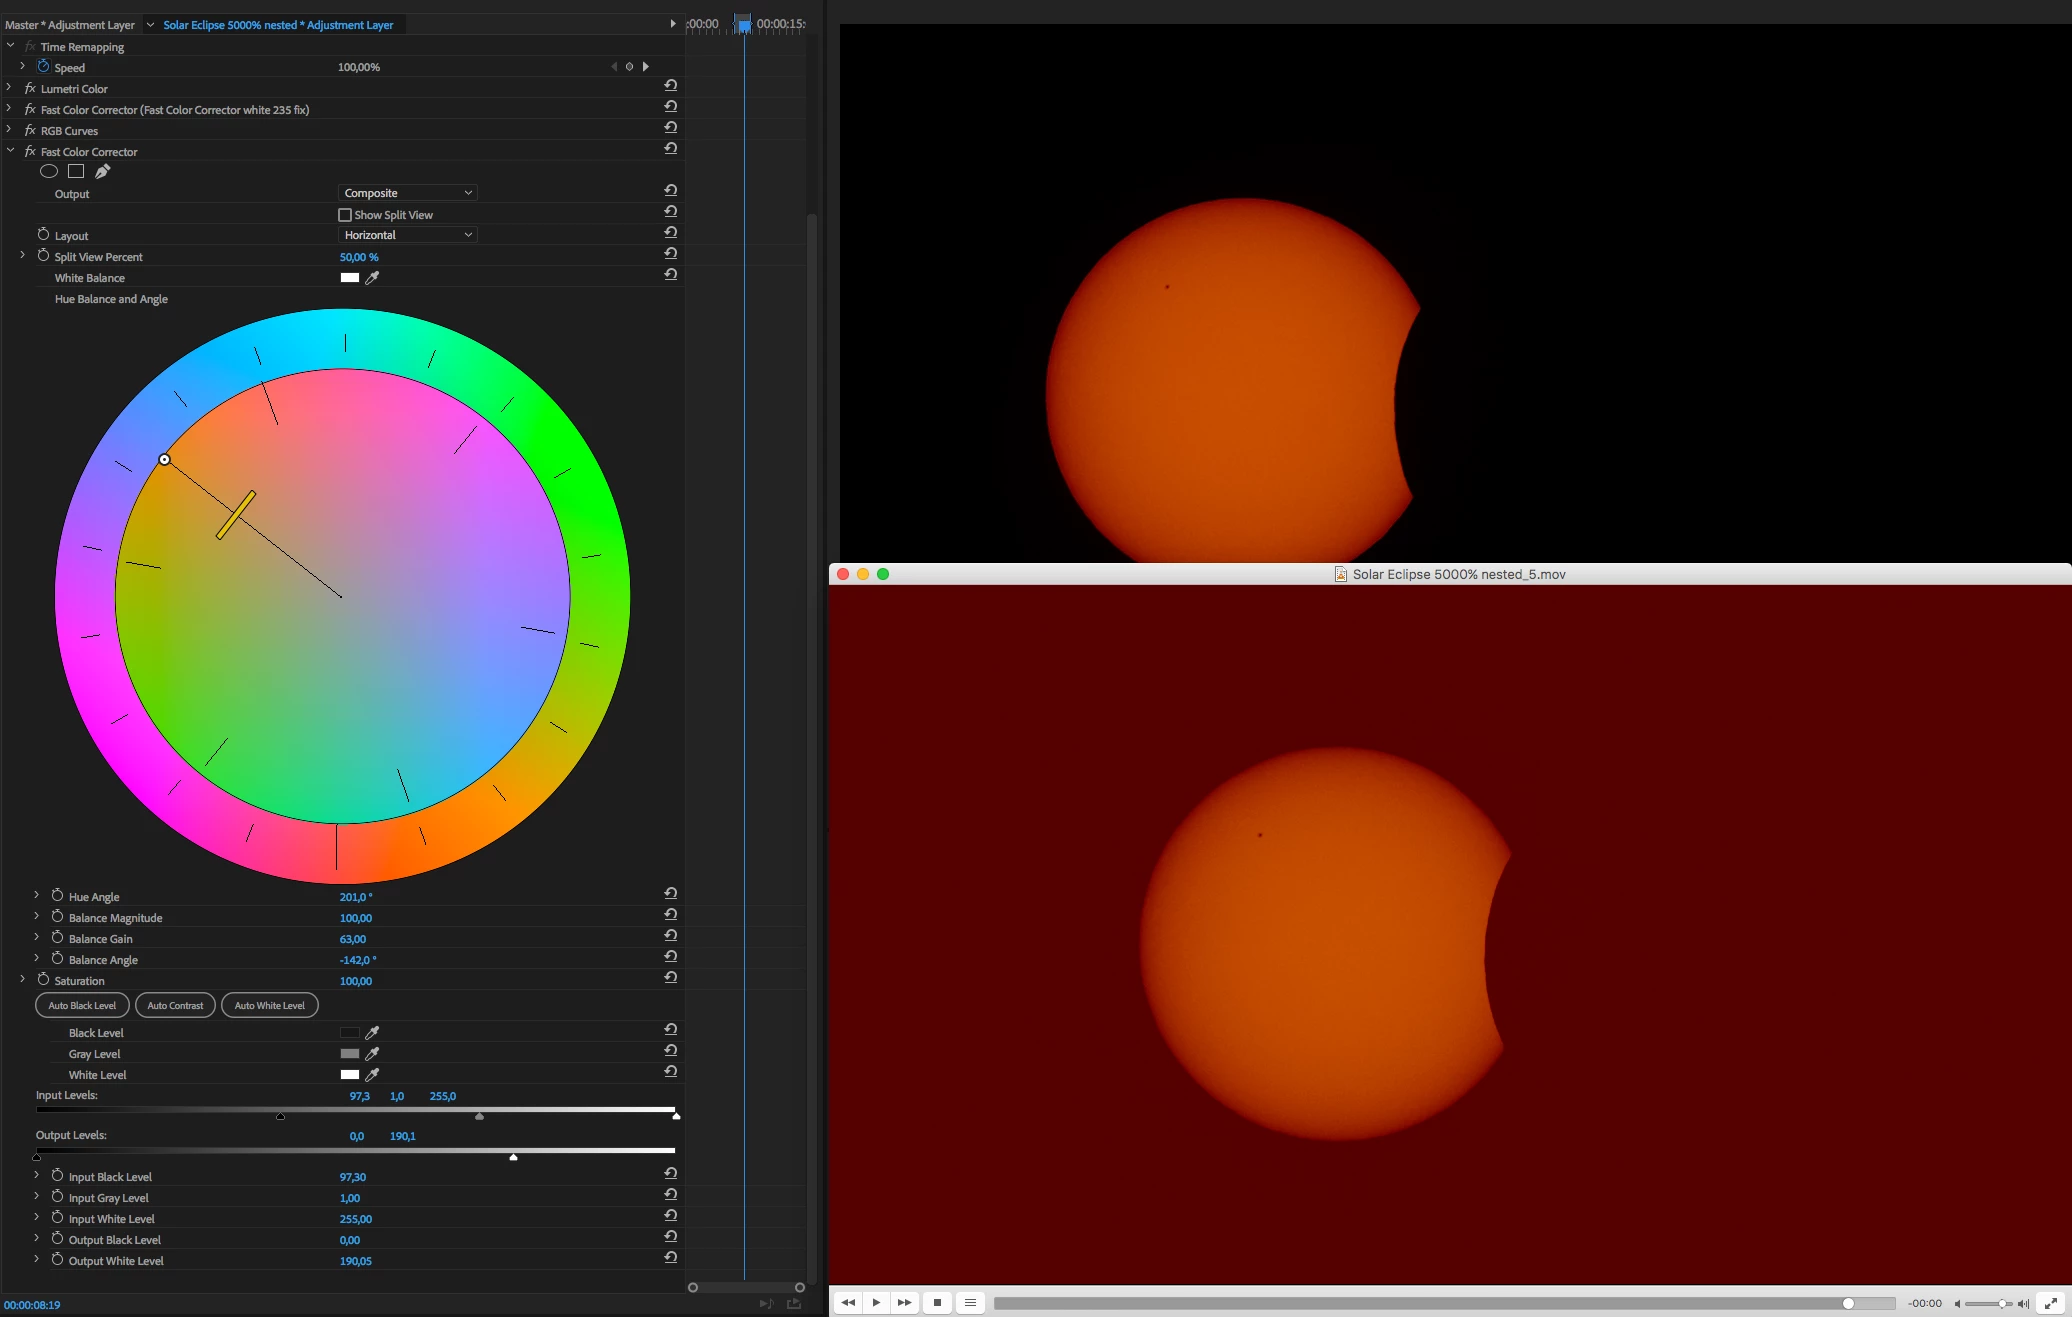
Task: Click the Auto Black Level button
Action: (x=82, y=1005)
